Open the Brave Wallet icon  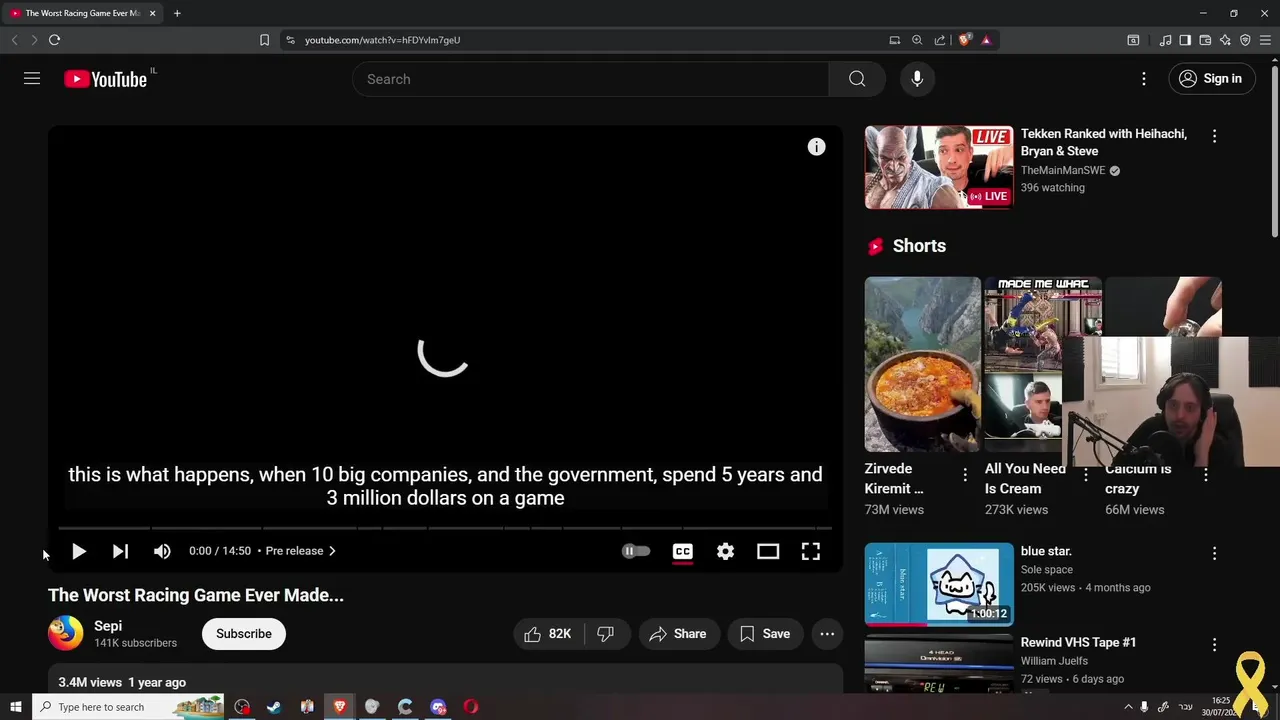tap(1205, 40)
